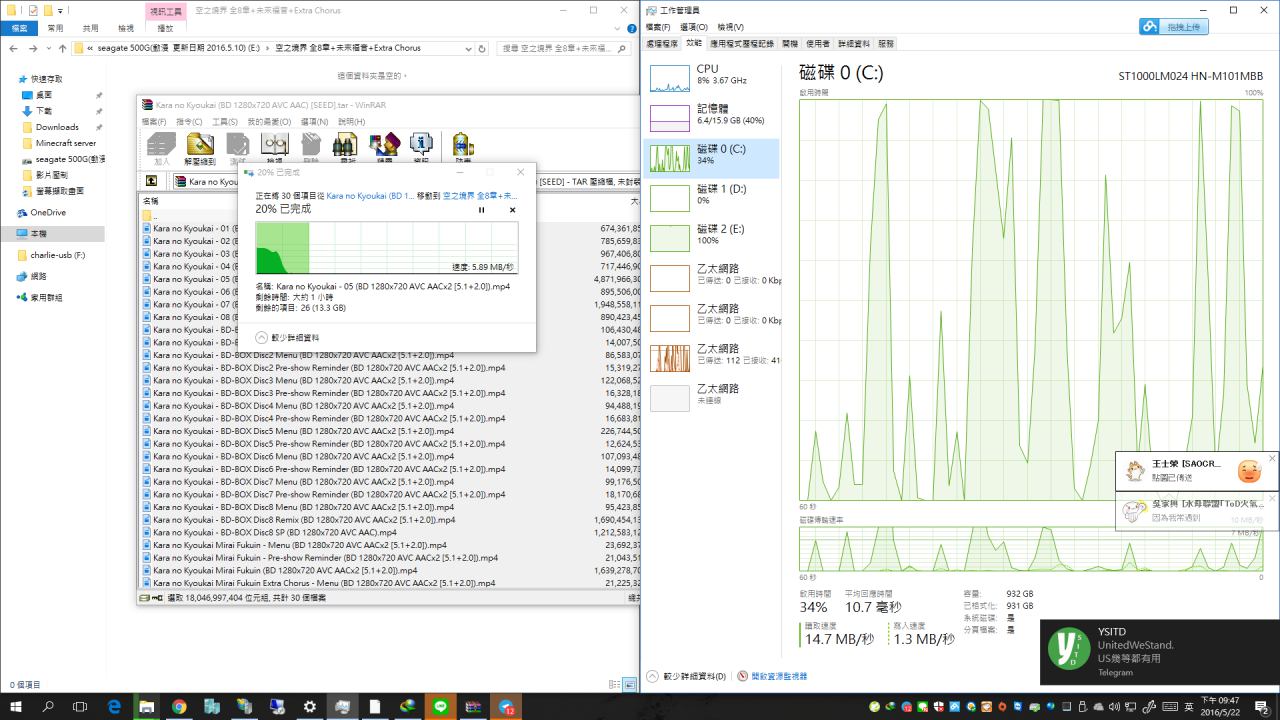Switch to Task Manager 服務 tab
1280x720 pixels.
point(886,44)
